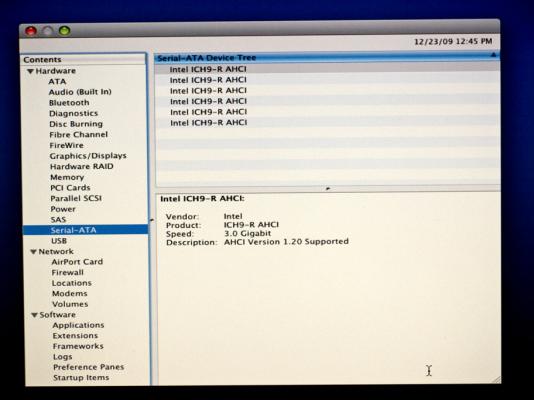Image resolution: width=534 pixels, height=400 pixels.
Task: Click the window resize corner grip
Action: (x=497, y=379)
